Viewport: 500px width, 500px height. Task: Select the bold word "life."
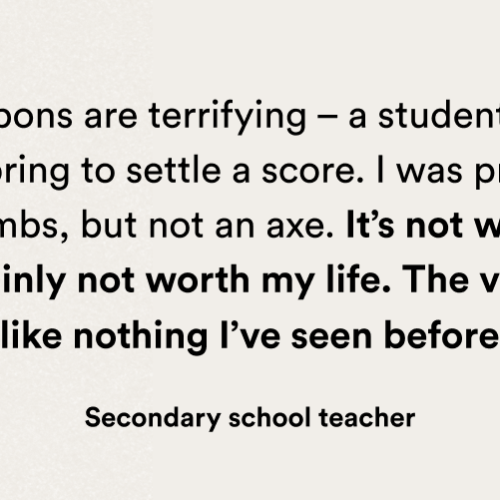(x=358, y=278)
